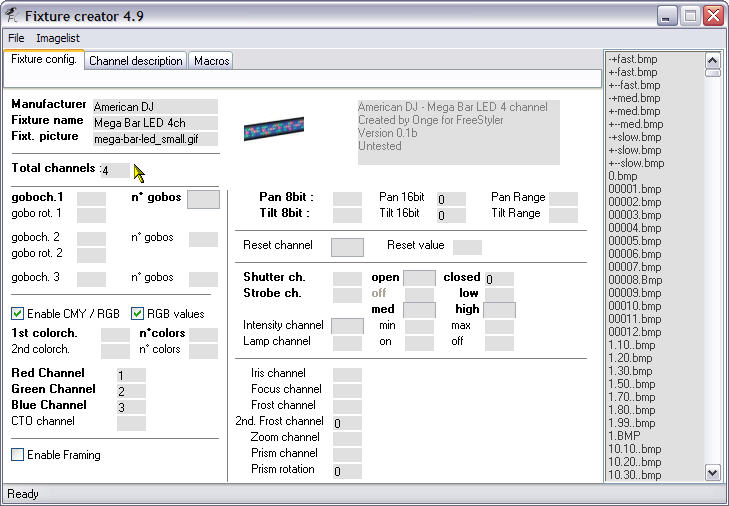The height and width of the screenshot is (506, 729).
Task: Click the Zoom channel input field
Action: coord(347,439)
